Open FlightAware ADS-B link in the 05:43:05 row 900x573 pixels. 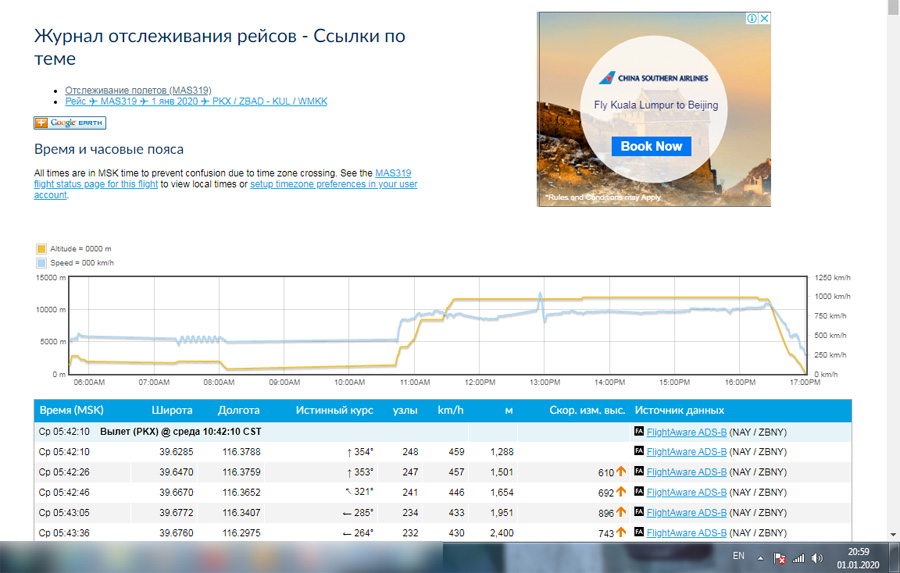[x=686, y=513]
